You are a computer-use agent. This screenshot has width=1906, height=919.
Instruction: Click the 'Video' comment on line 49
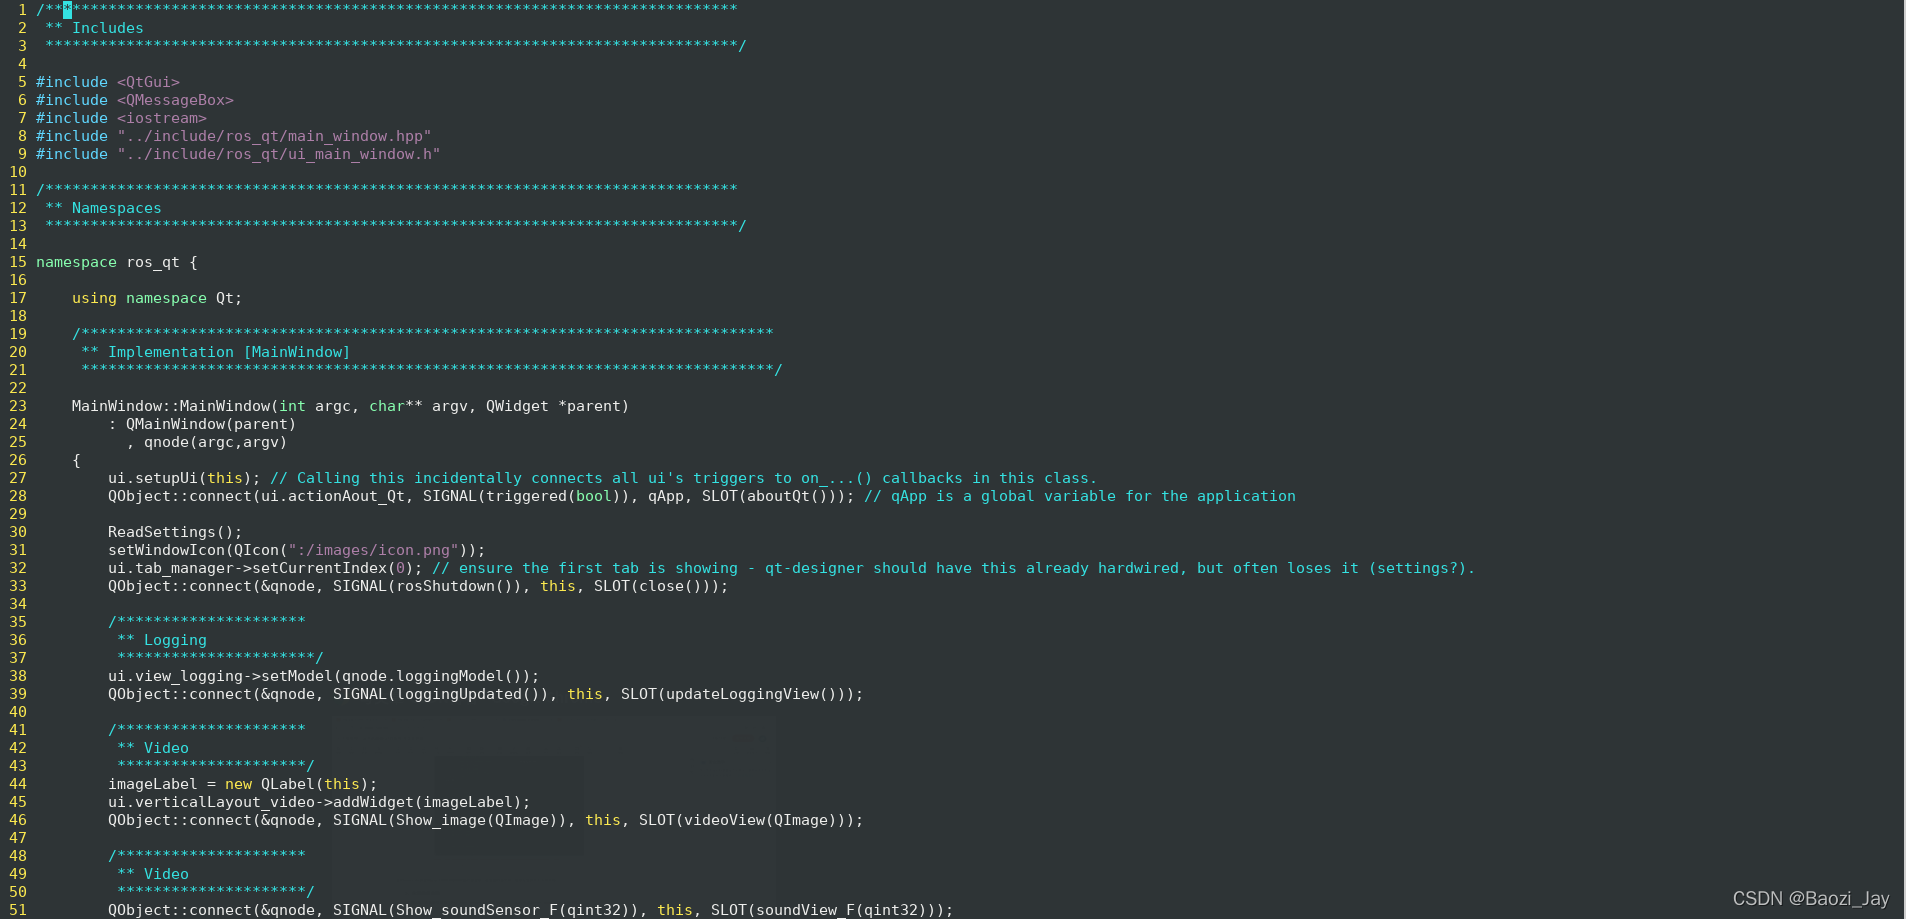click(166, 874)
